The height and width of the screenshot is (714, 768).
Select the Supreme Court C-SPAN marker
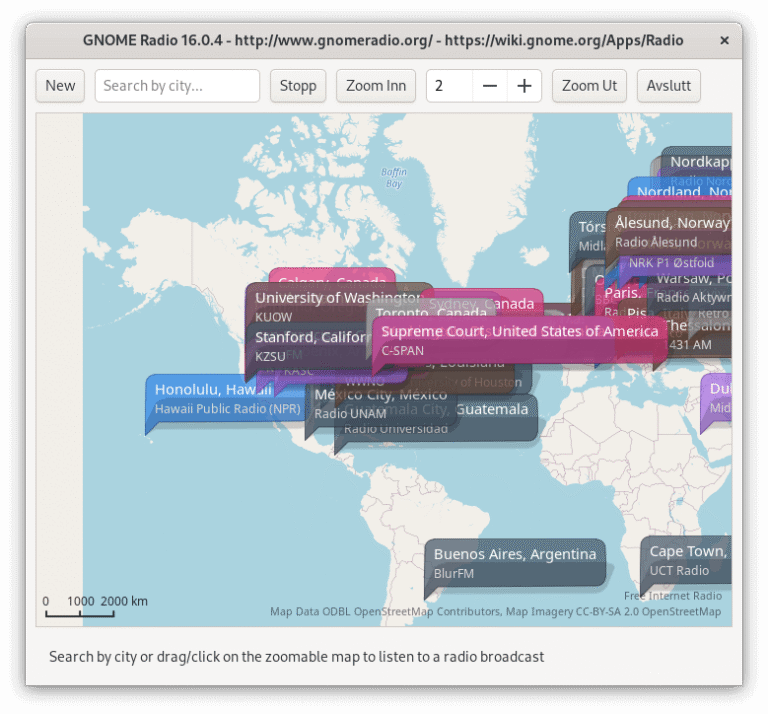click(519, 339)
